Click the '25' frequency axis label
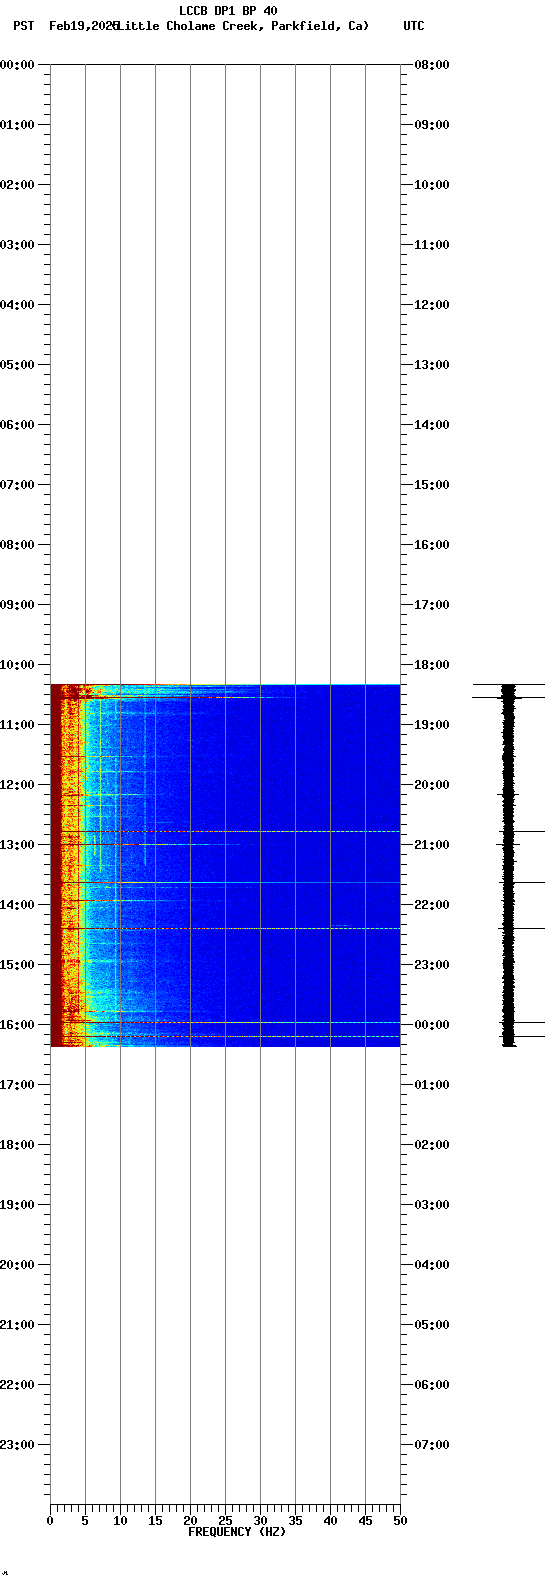Image resolution: width=552 pixels, height=1584 pixels. click(x=225, y=1521)
